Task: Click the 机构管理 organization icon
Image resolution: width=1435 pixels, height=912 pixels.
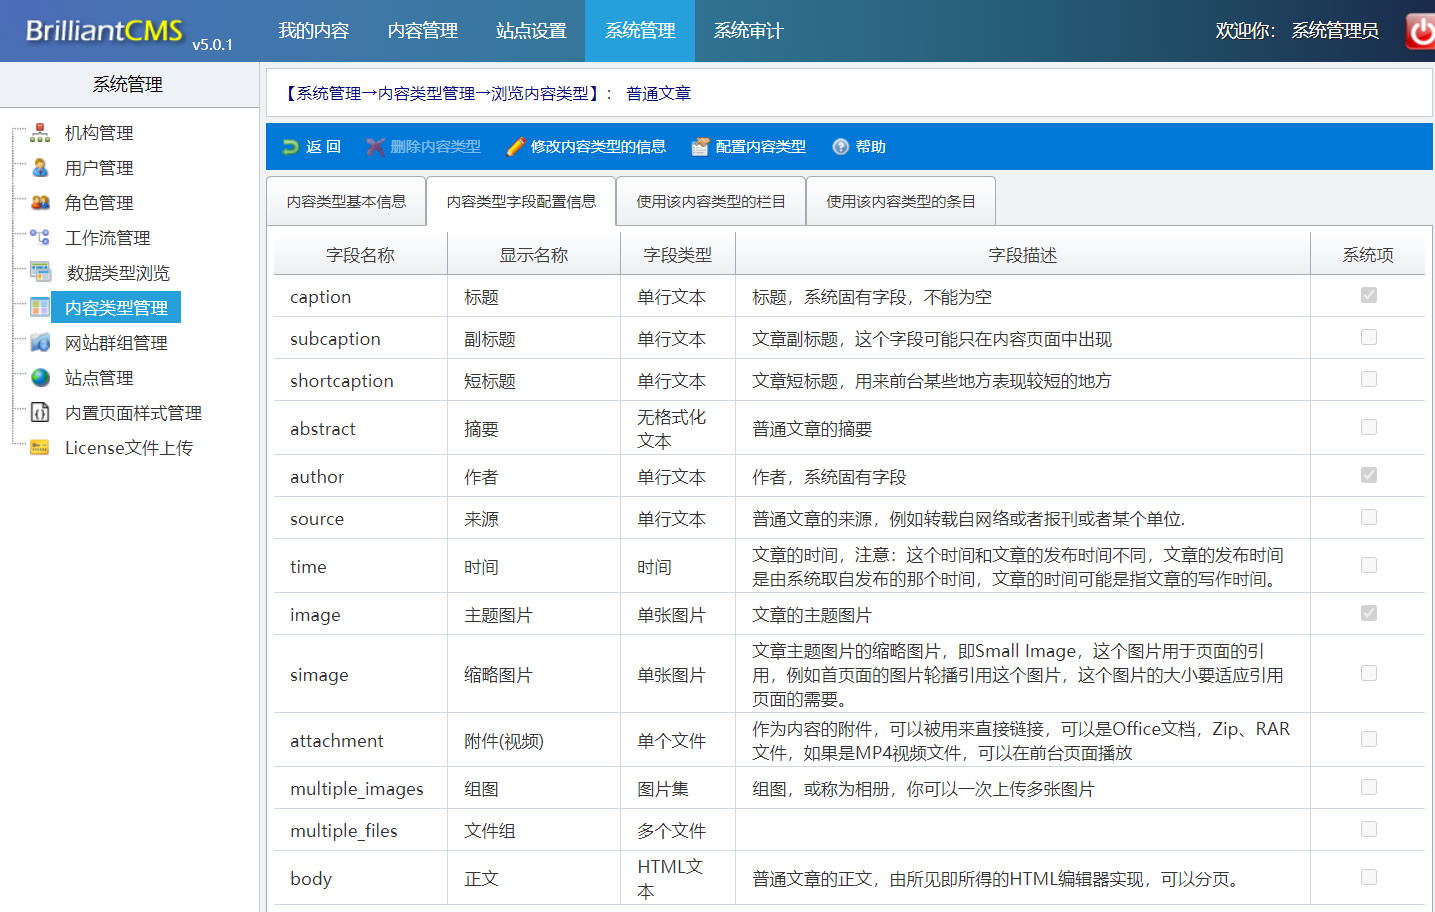Action: [40, 133]
